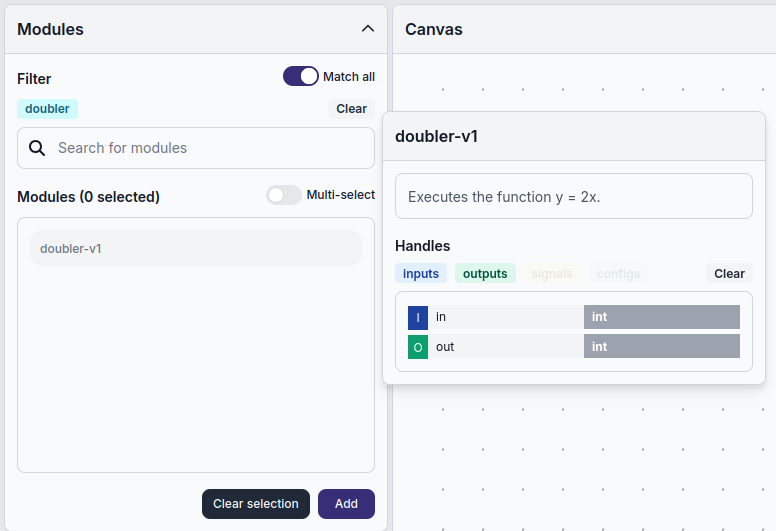This screenshot has height=531, width=776.
Task: Select the doubler-v1 module in the list
Action: pos(196,248)
